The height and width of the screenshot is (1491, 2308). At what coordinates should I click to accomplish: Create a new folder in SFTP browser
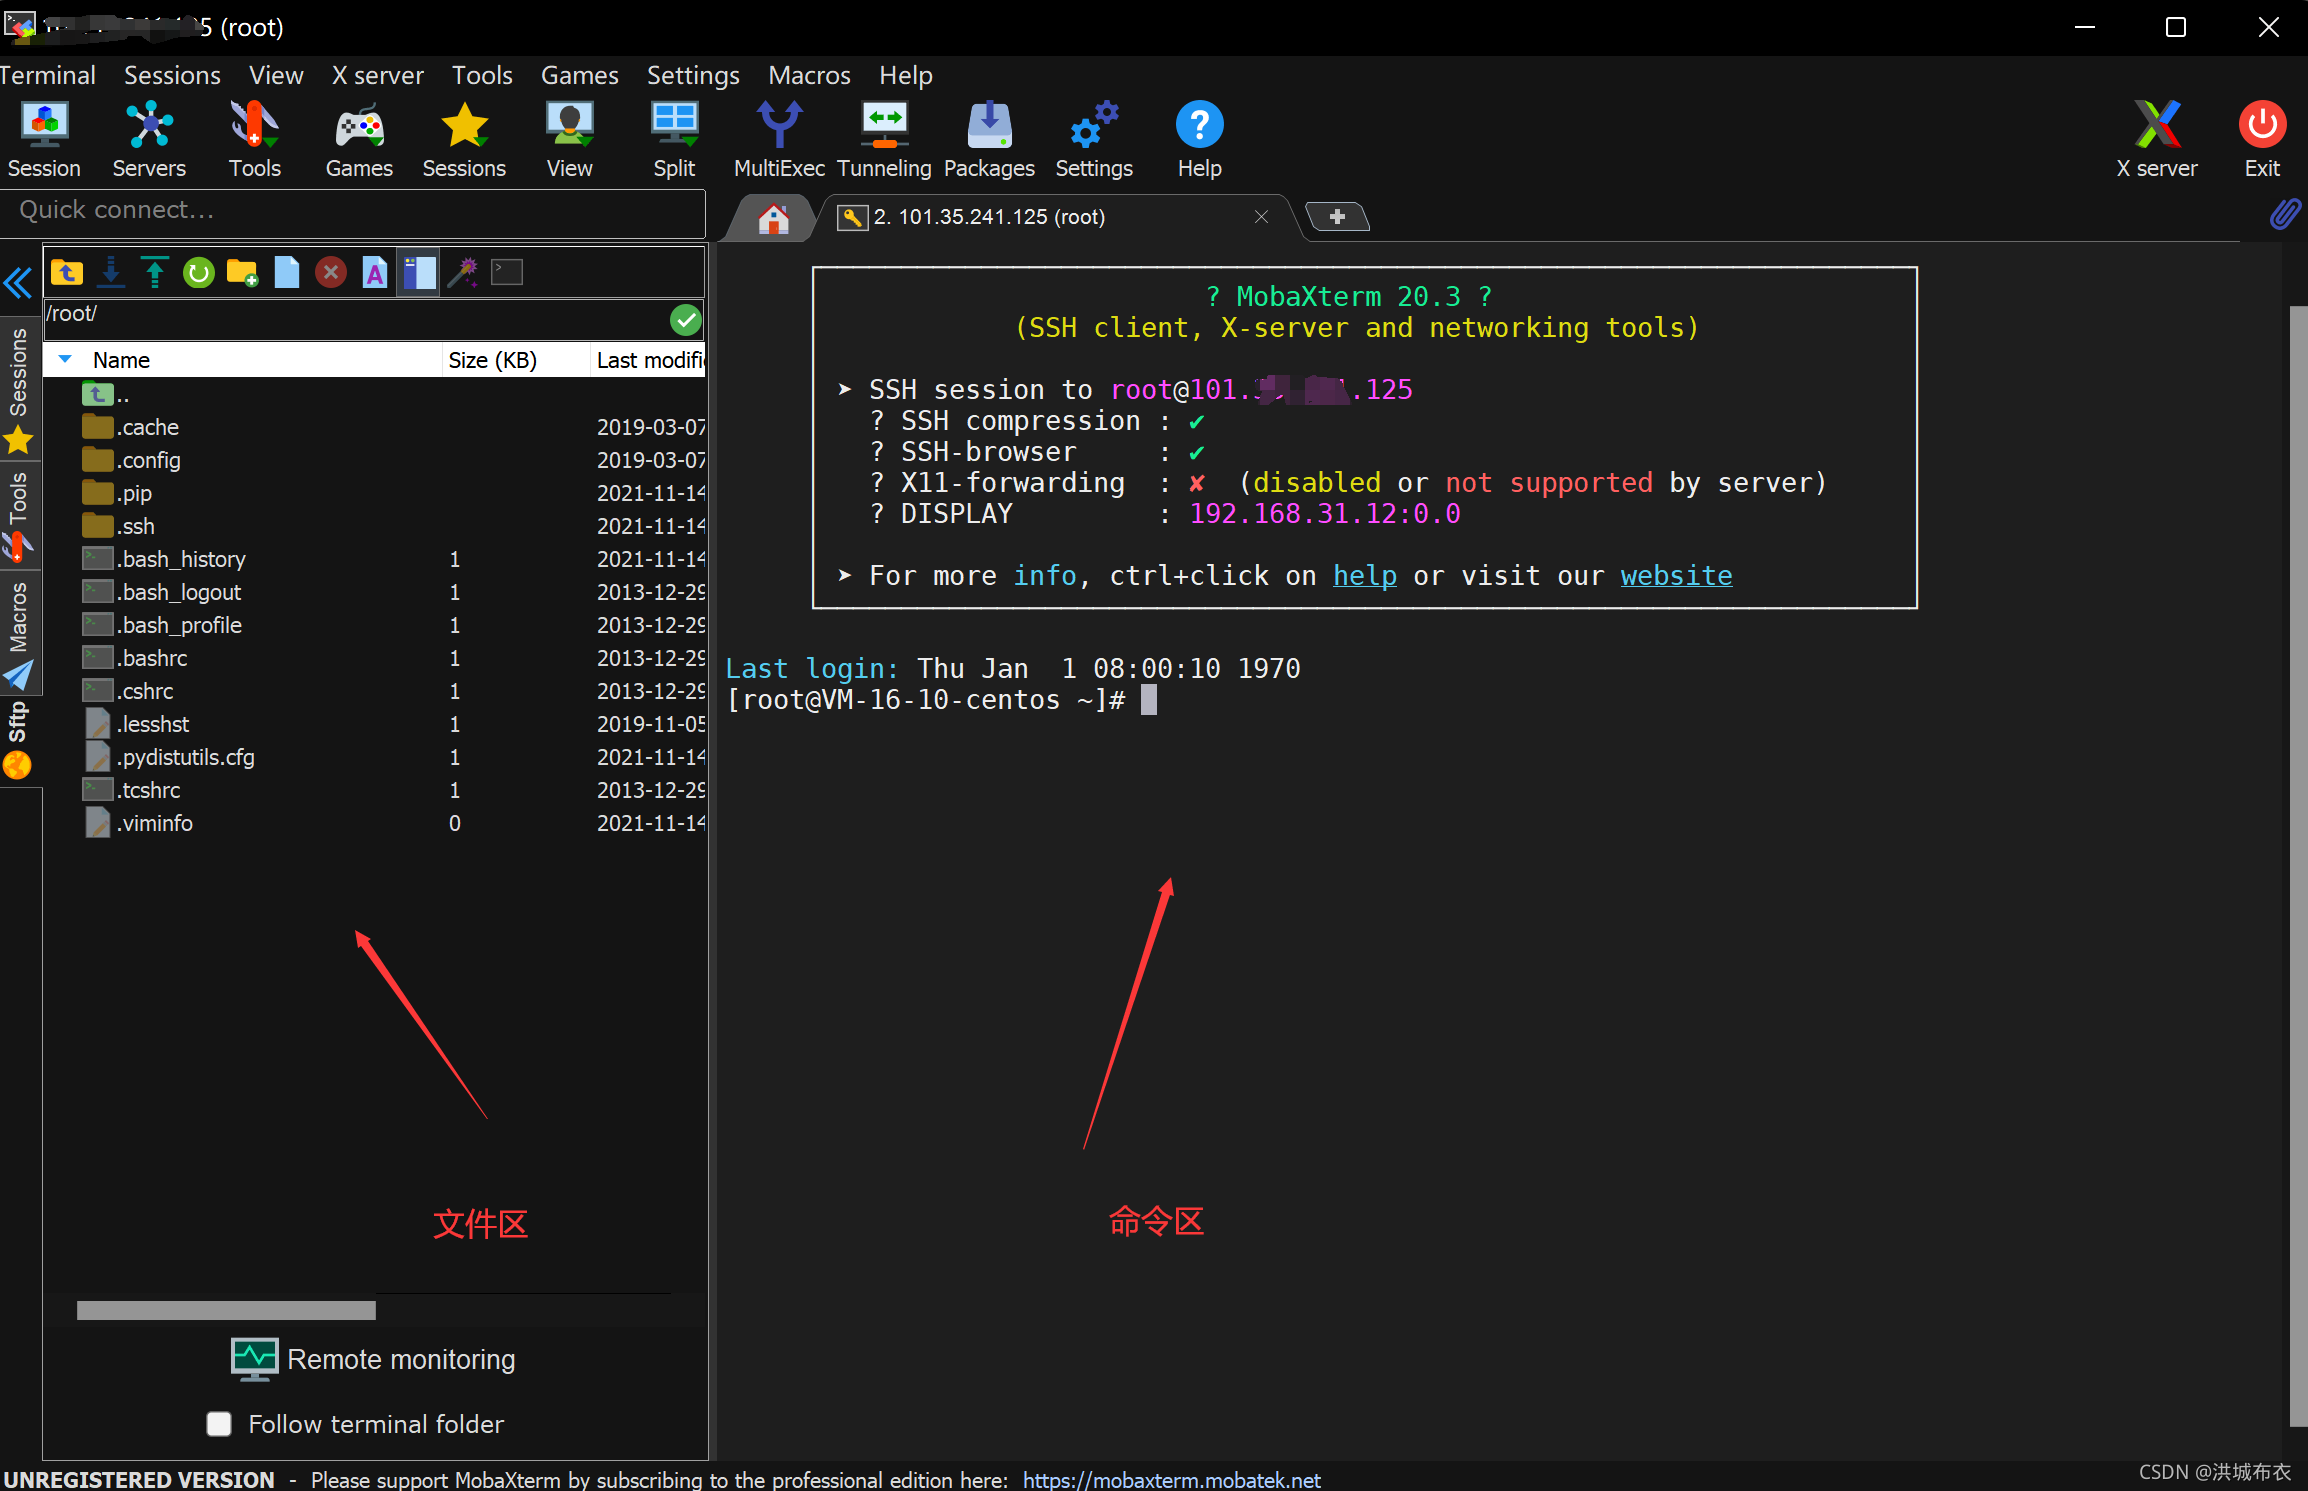(x=242, y=272)
